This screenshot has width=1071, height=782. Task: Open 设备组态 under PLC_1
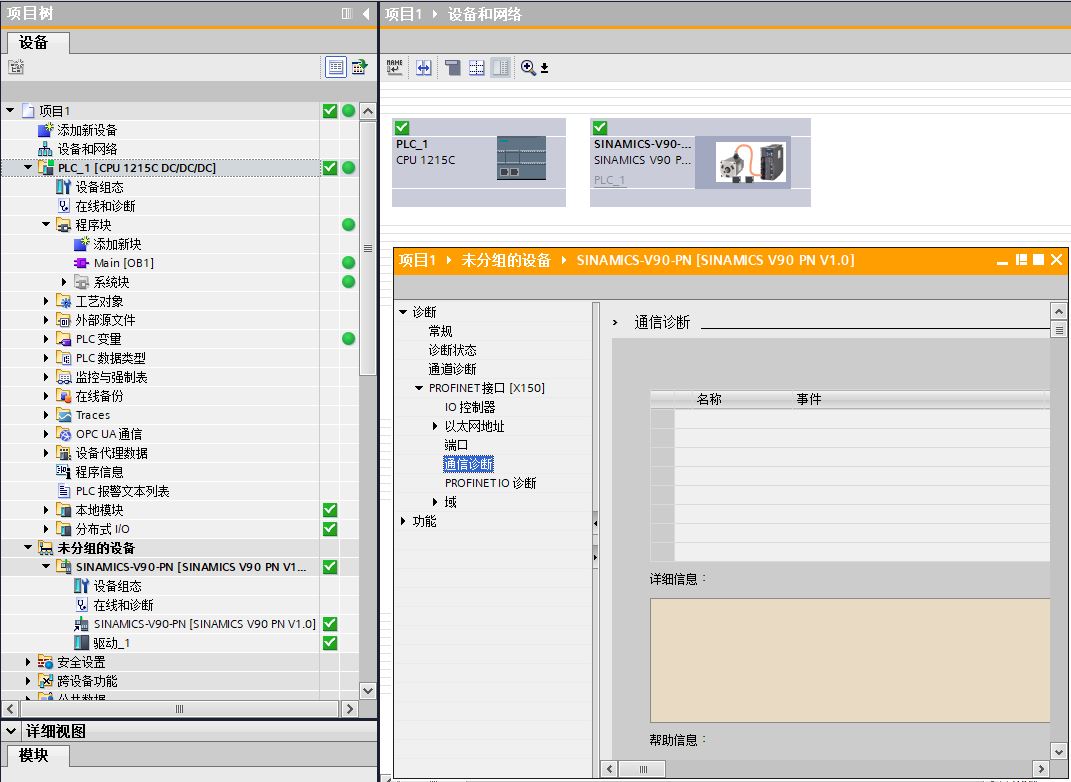coord(99,187)
